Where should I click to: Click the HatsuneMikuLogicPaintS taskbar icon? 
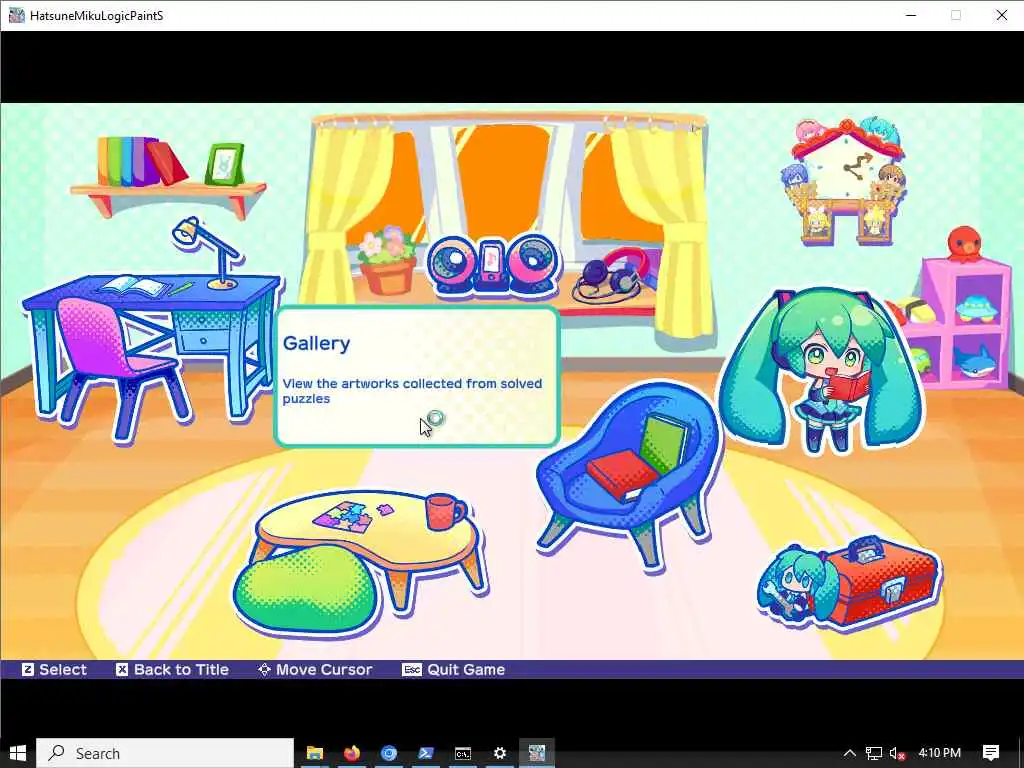pos(537,753)
